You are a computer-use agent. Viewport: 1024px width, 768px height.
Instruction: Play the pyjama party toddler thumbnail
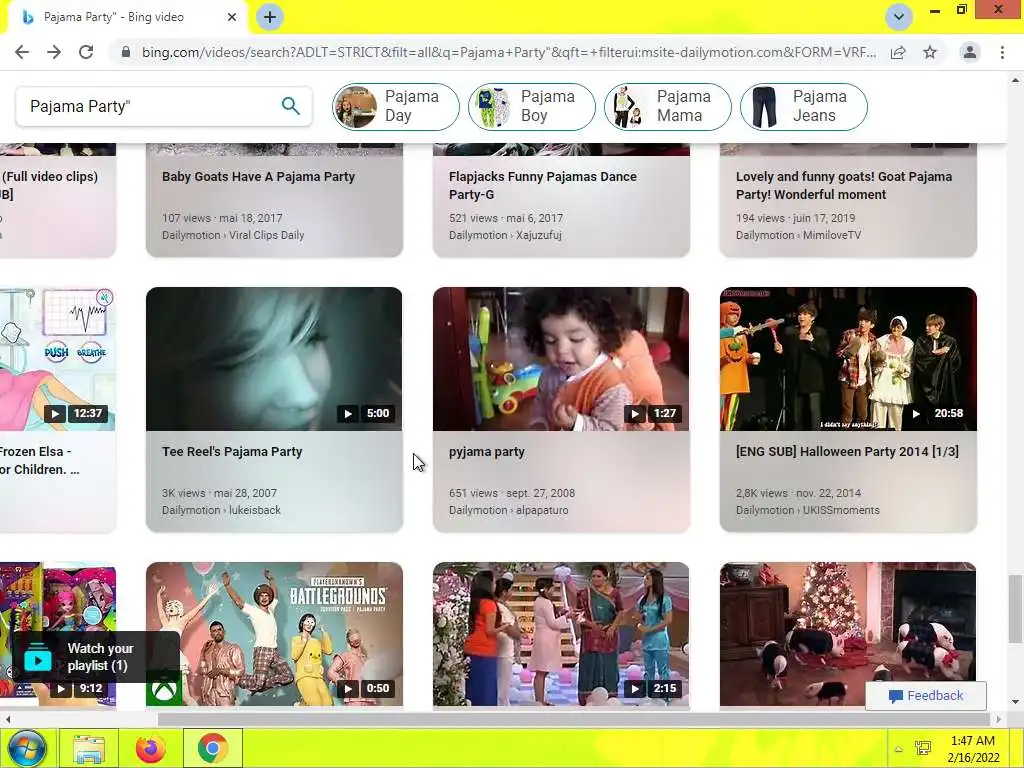pyautogui.click(x=561, y=359)
